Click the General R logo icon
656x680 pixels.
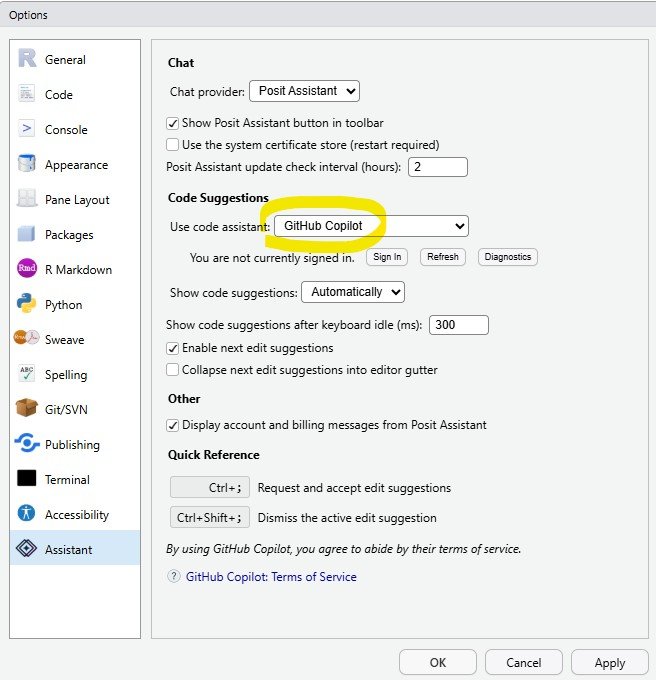click(27, 59)
